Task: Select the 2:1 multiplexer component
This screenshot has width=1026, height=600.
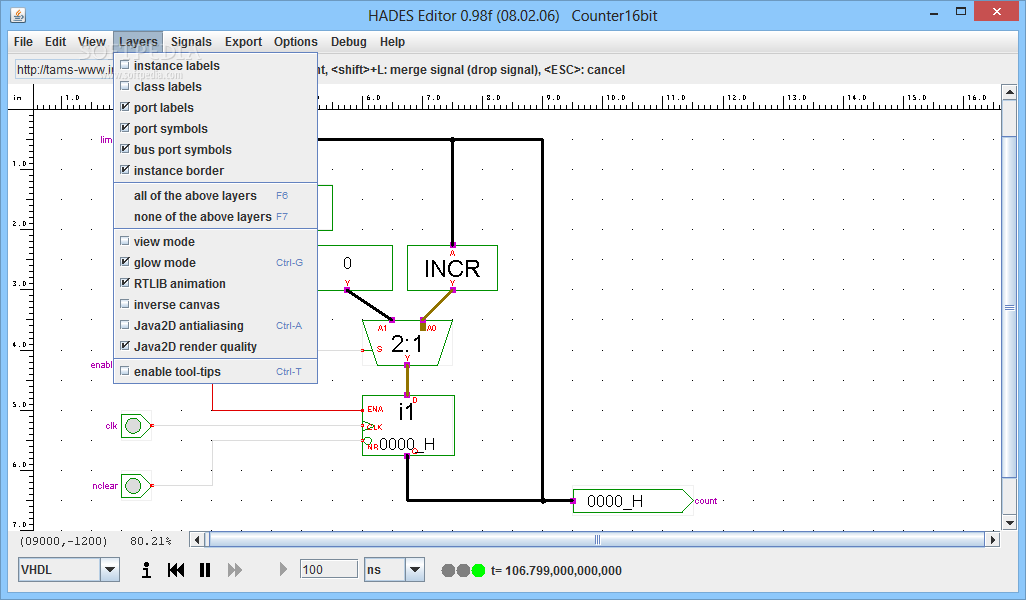Action: [x=407, y=343]
